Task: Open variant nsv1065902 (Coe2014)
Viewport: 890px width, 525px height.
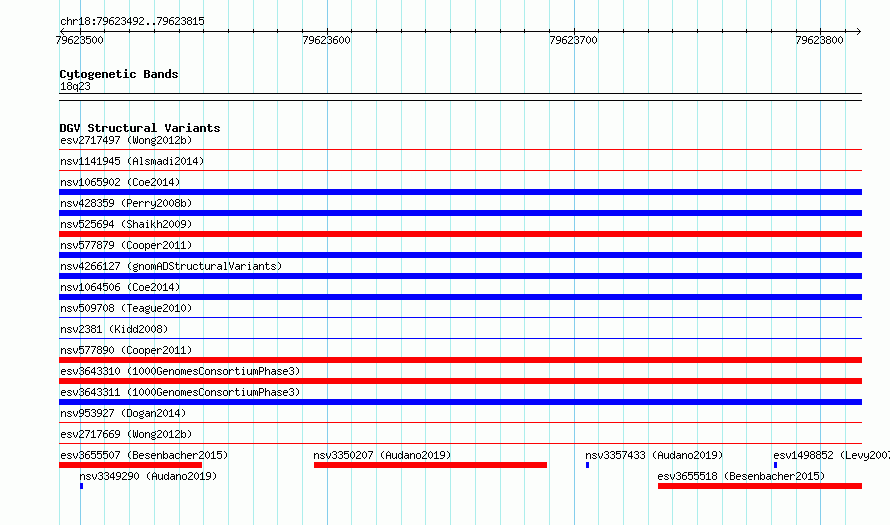Action: pyautogui.click(x=120, y=182)
